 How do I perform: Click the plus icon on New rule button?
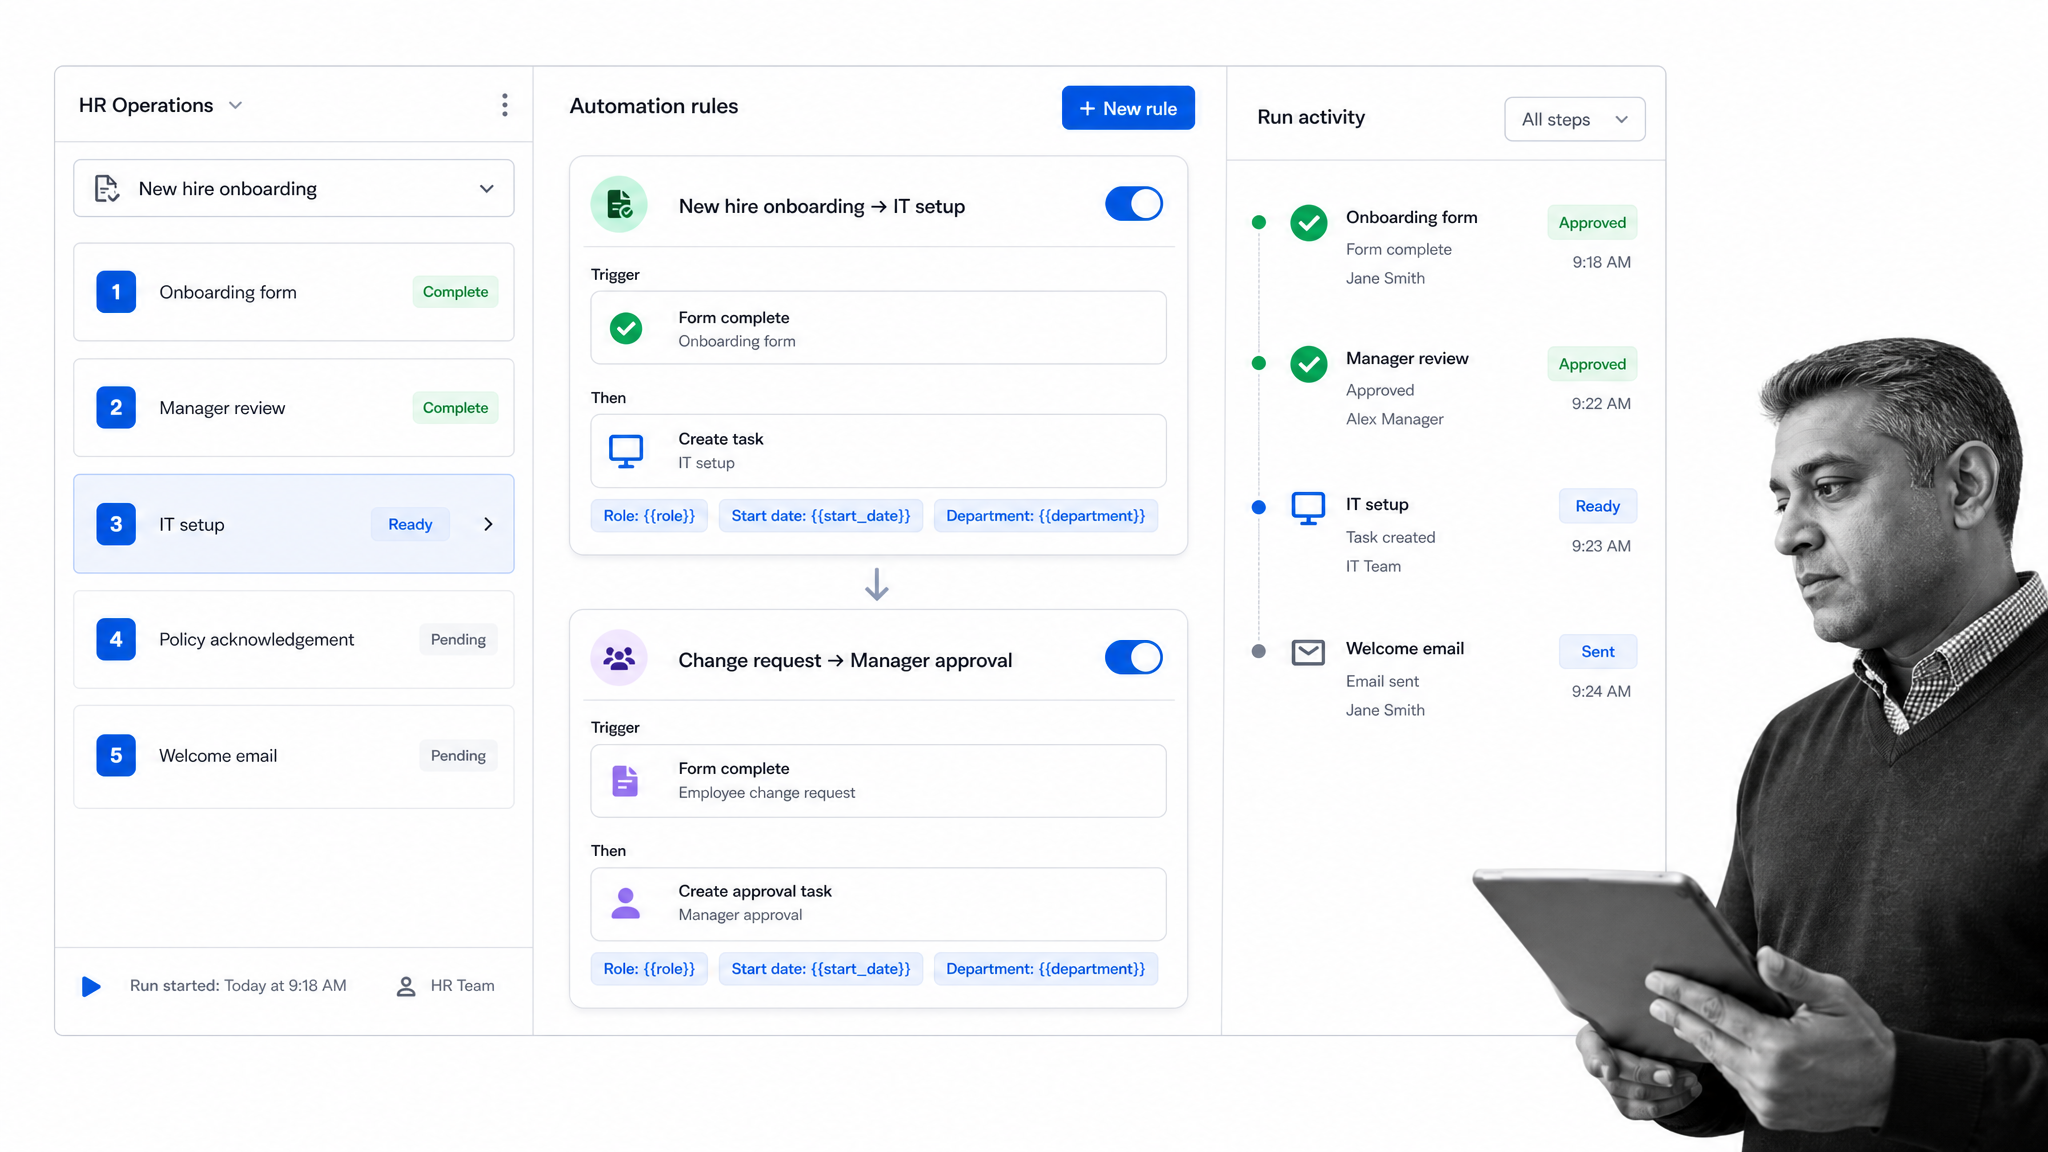pyautogui.click(x=1087, y=108)
